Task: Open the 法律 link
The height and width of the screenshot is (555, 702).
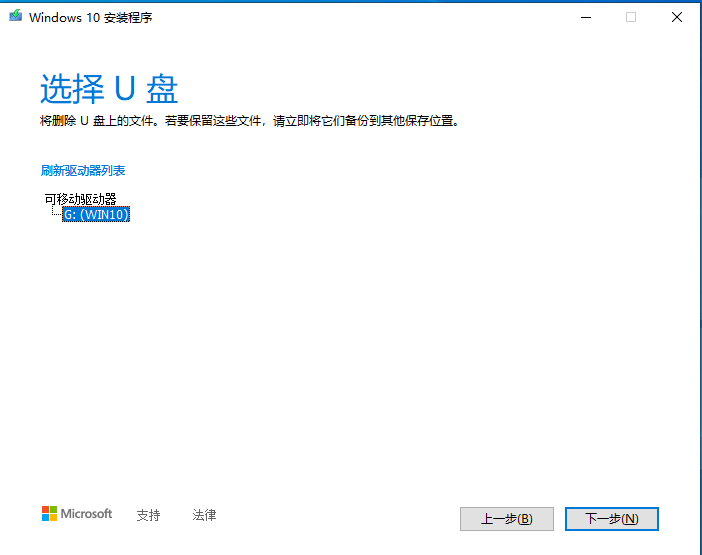Action: click(204, 515)
